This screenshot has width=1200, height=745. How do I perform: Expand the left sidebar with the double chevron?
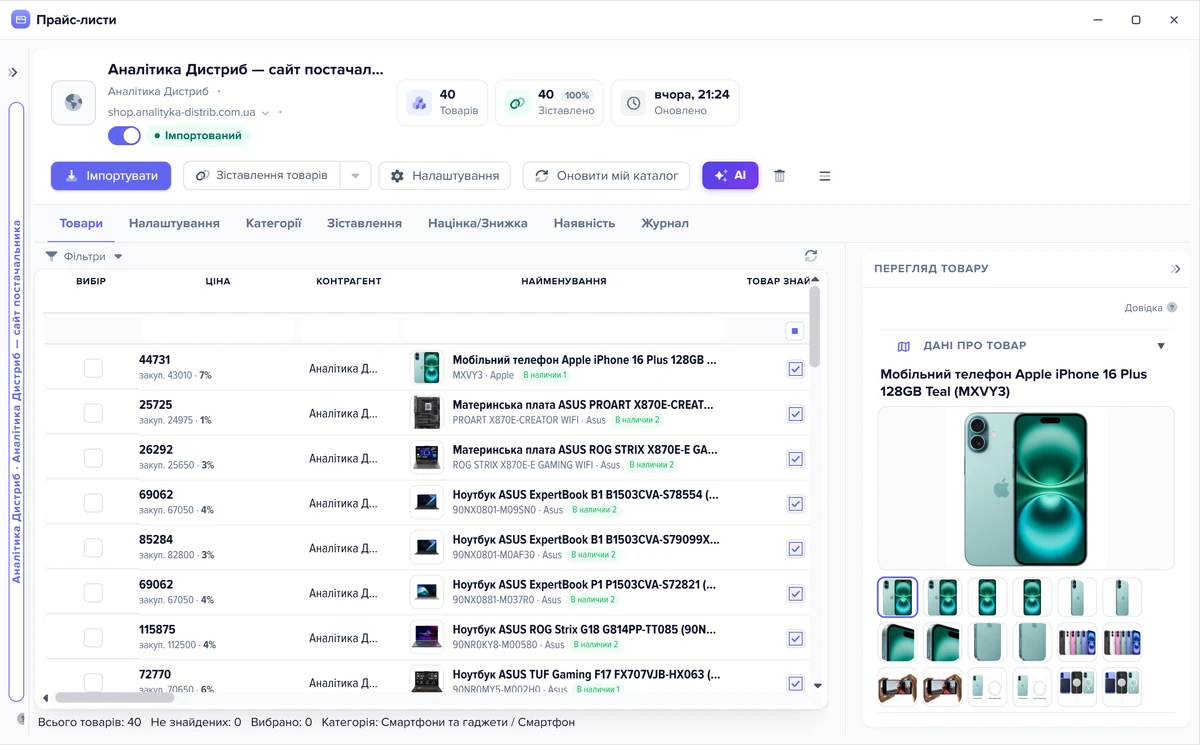pyautogui.click(x=13, y=72)
